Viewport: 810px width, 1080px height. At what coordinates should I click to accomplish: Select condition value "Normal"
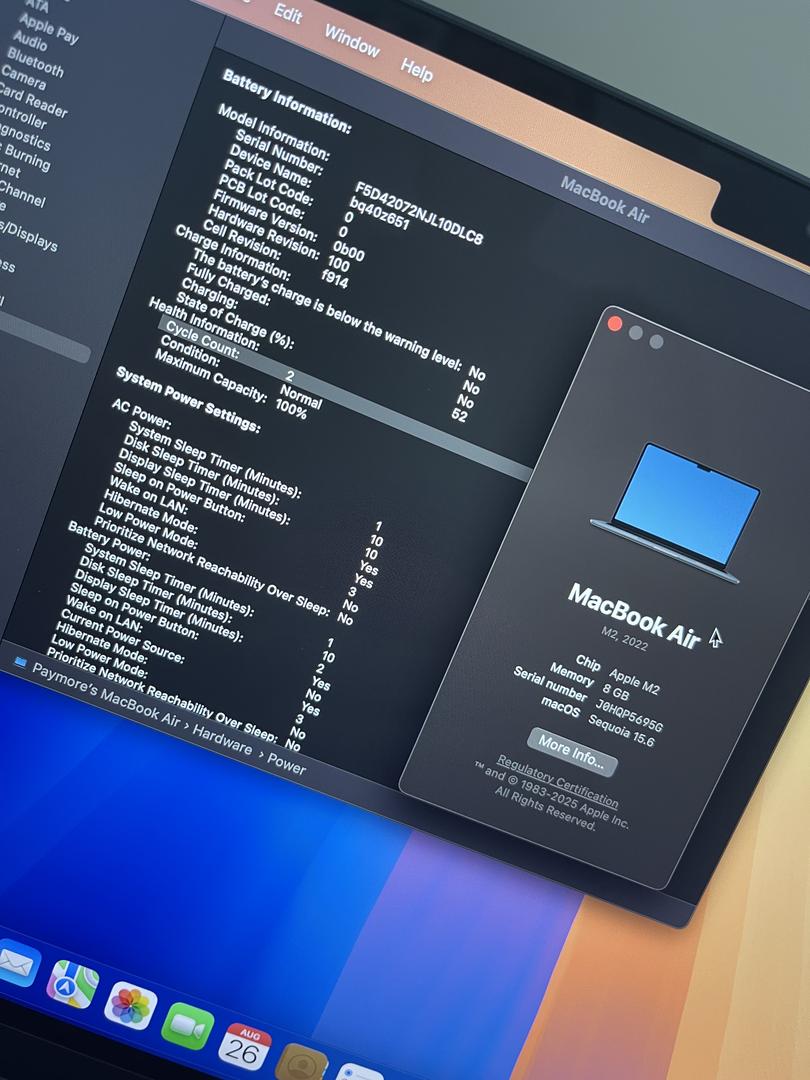pos(301,397)
